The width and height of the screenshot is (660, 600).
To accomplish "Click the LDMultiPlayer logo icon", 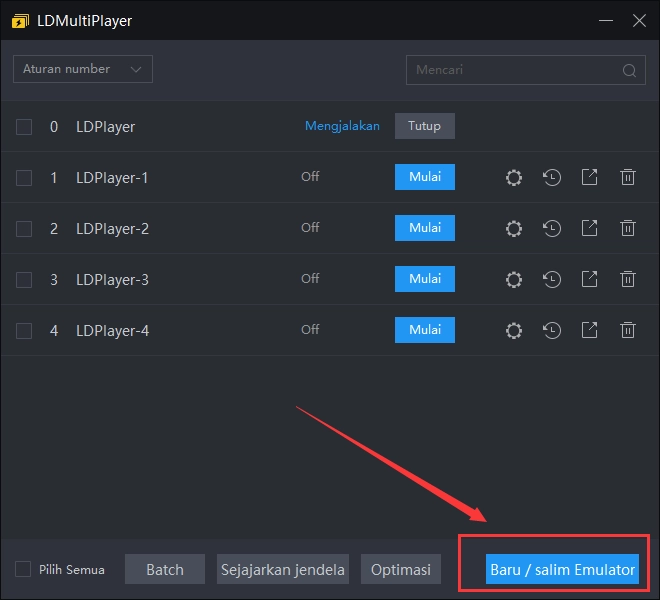I will click(x=20, y=21).
